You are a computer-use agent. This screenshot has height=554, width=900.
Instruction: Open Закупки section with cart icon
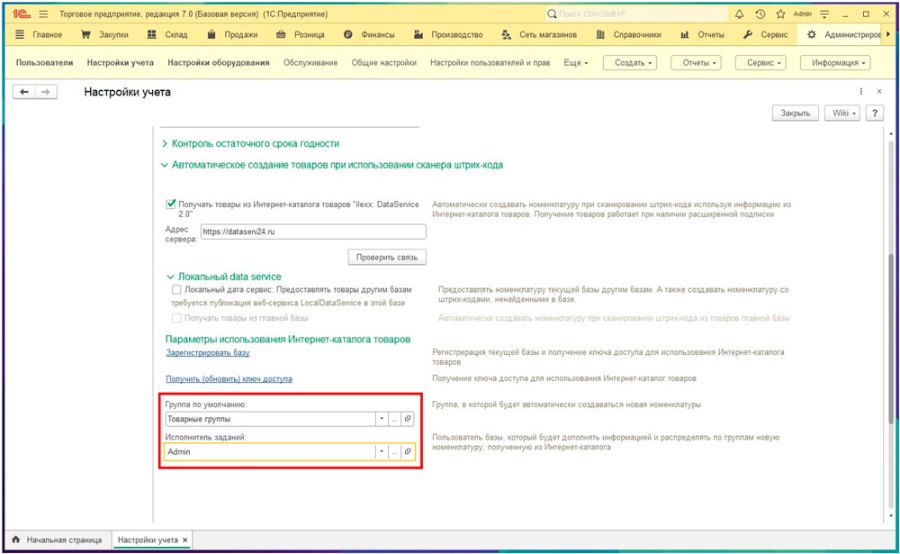[x=104, y=34]
